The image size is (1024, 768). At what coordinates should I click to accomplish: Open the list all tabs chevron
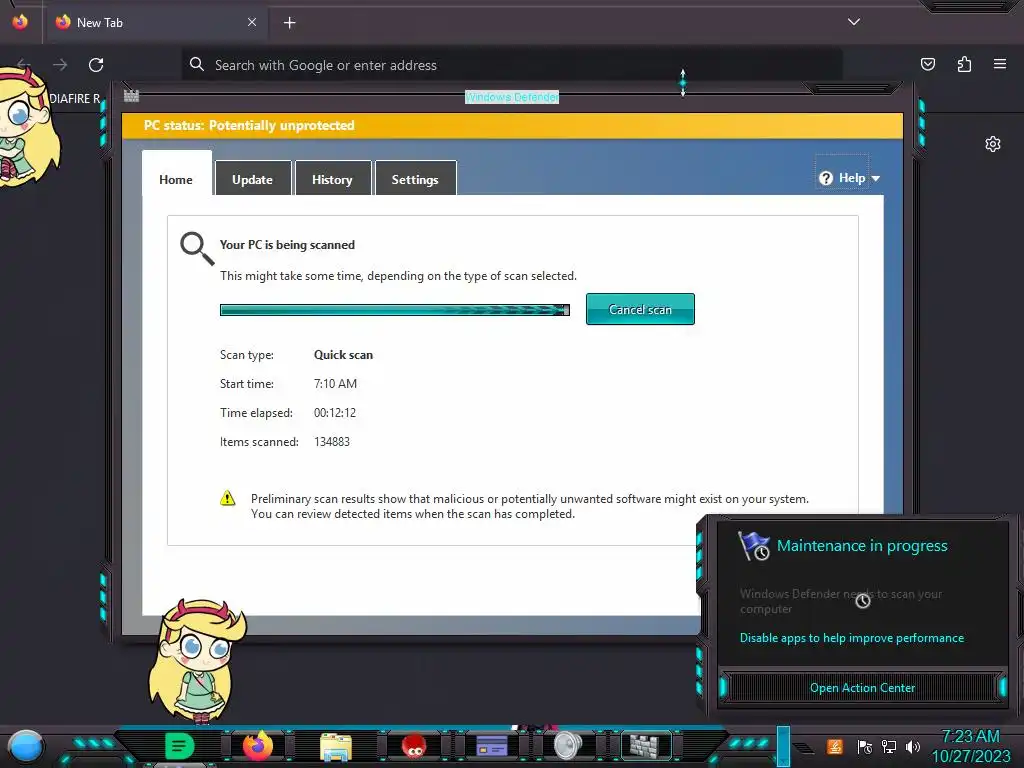(854, 22)
